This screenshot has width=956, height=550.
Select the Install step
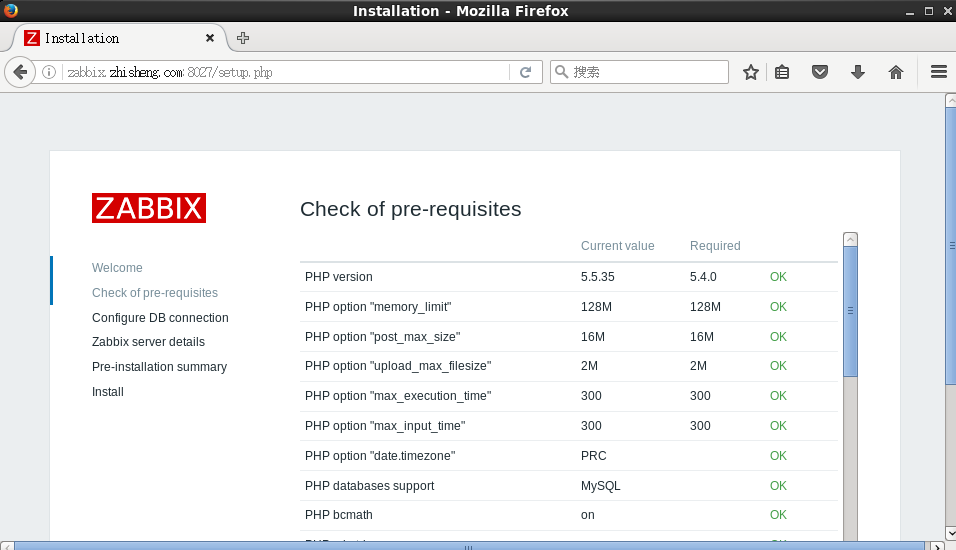(x=108, y=392)
